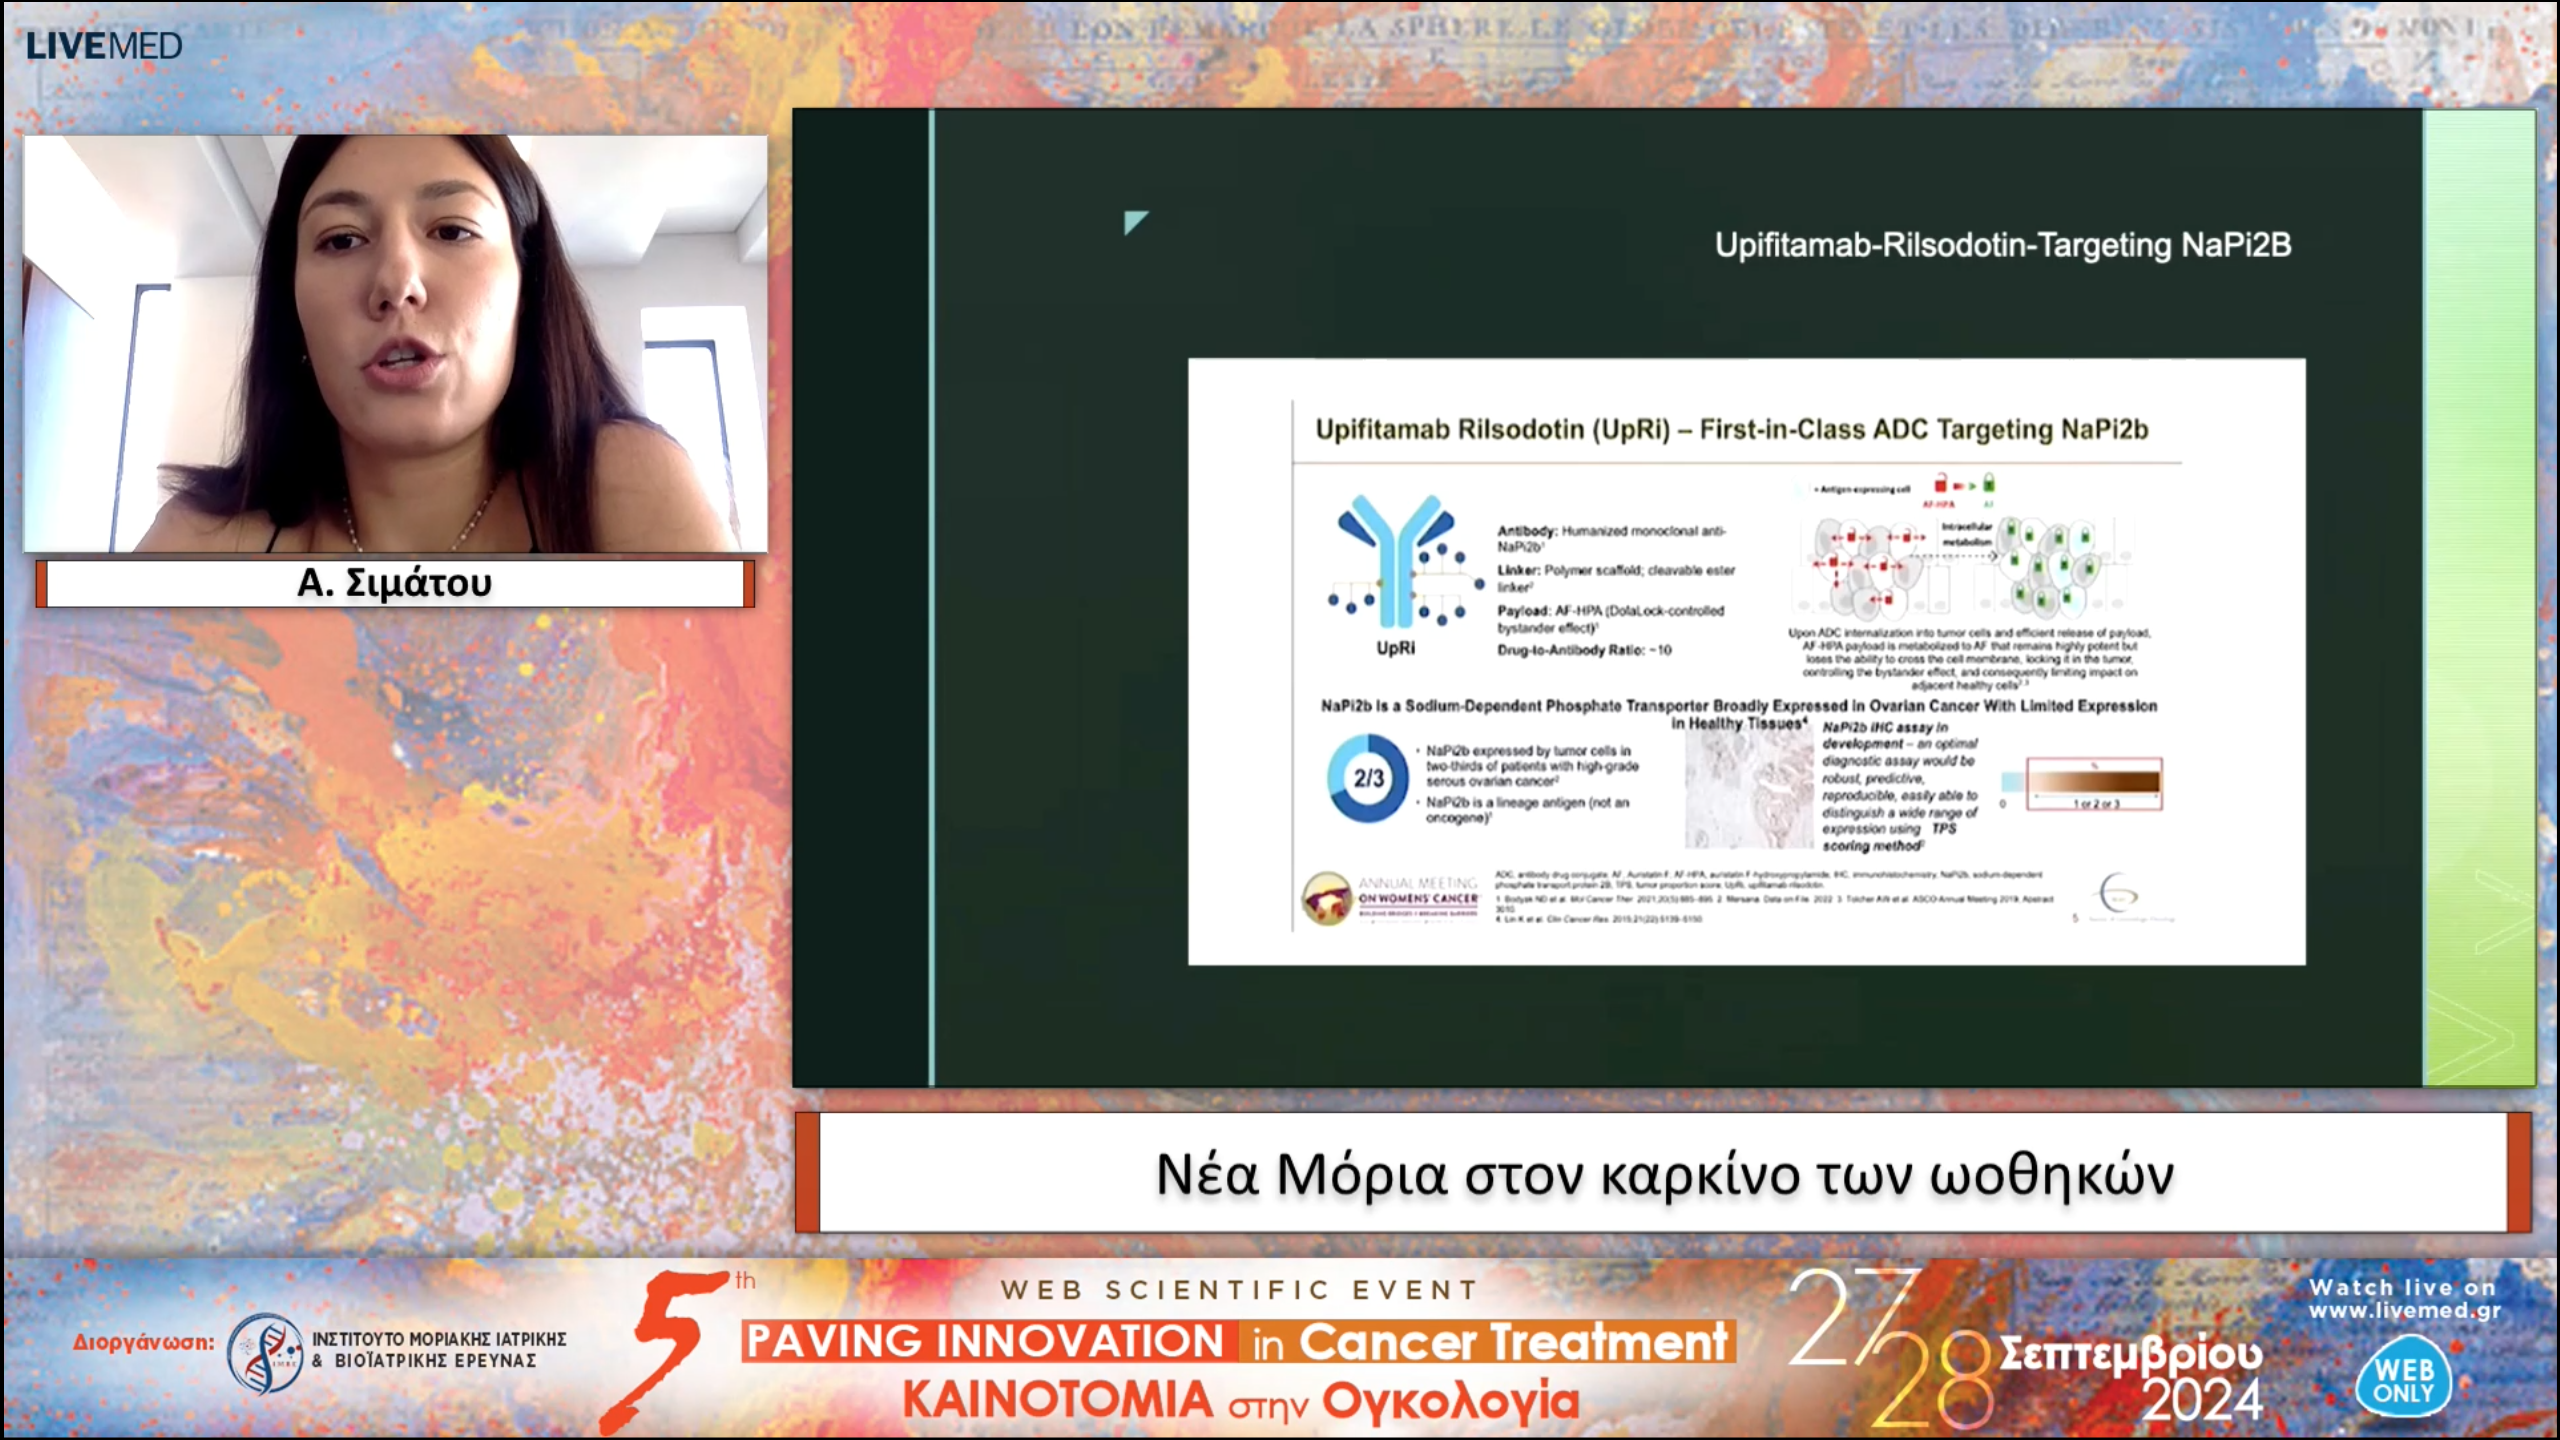The image size is (2560, 1440).
Task: Click the speaker name 'Α. Σιμάτου'
Action: point(395,583)
